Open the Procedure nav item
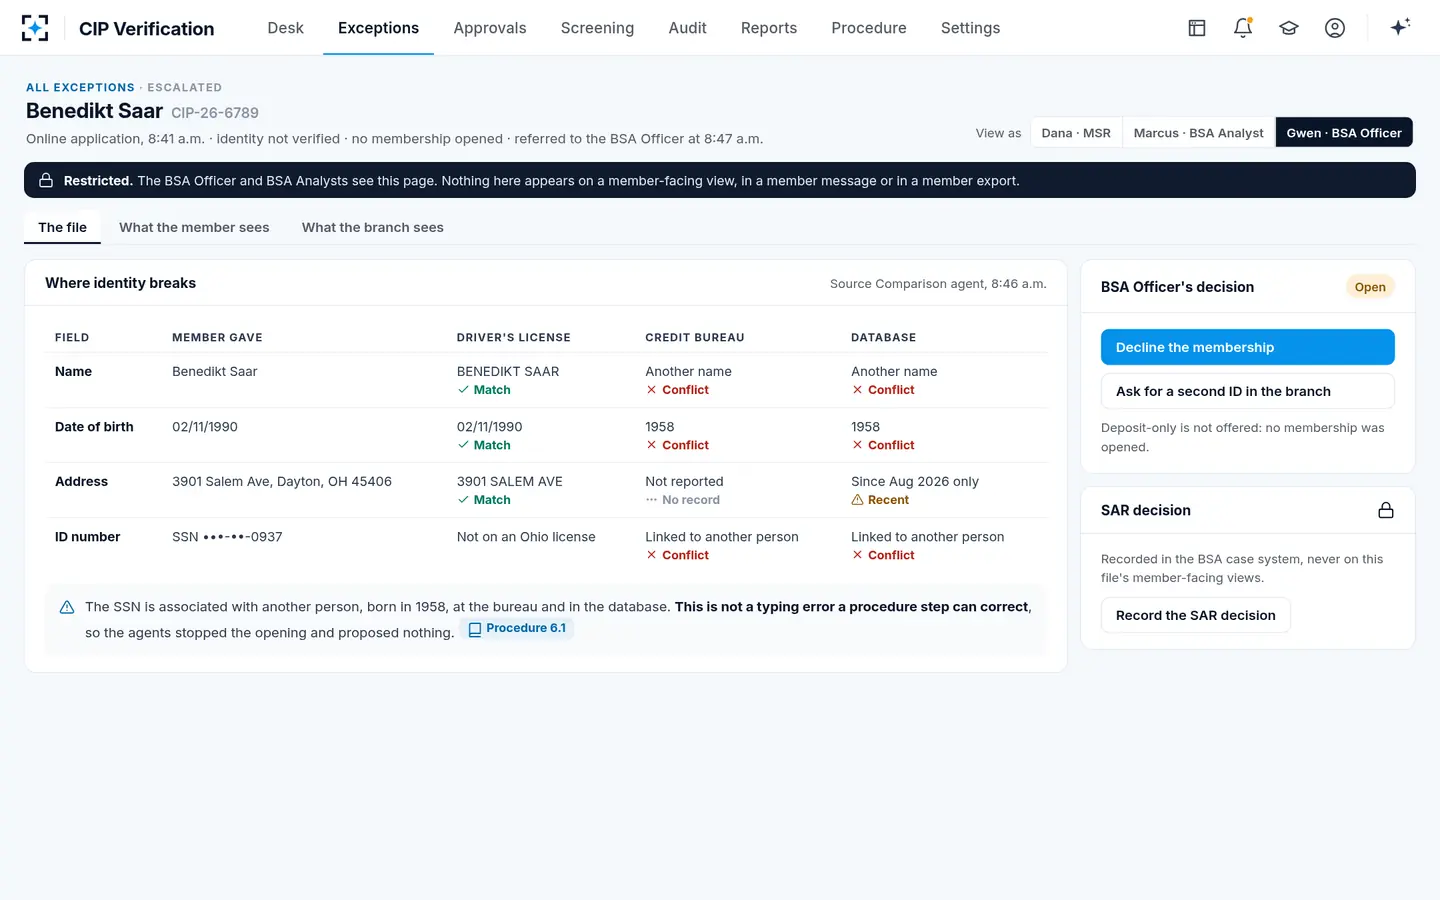This screenshot has width=1440, height=900. [869, 28]
